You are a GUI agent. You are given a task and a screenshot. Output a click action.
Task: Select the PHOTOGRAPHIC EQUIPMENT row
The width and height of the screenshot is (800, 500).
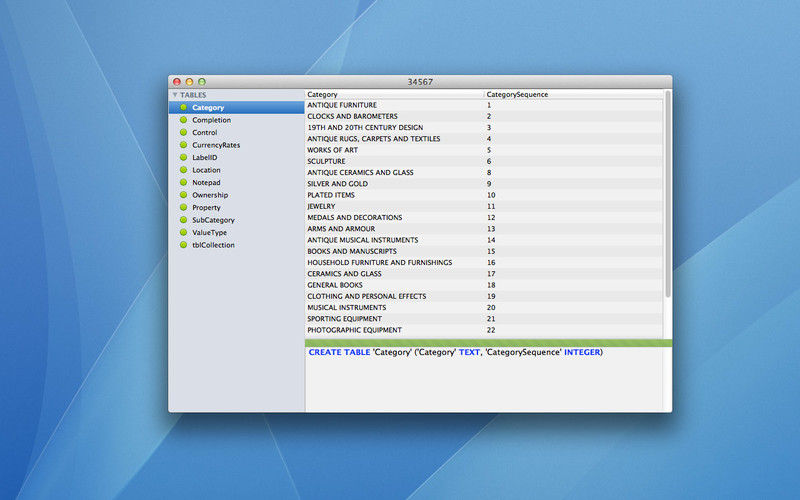(x=484, y=330)
